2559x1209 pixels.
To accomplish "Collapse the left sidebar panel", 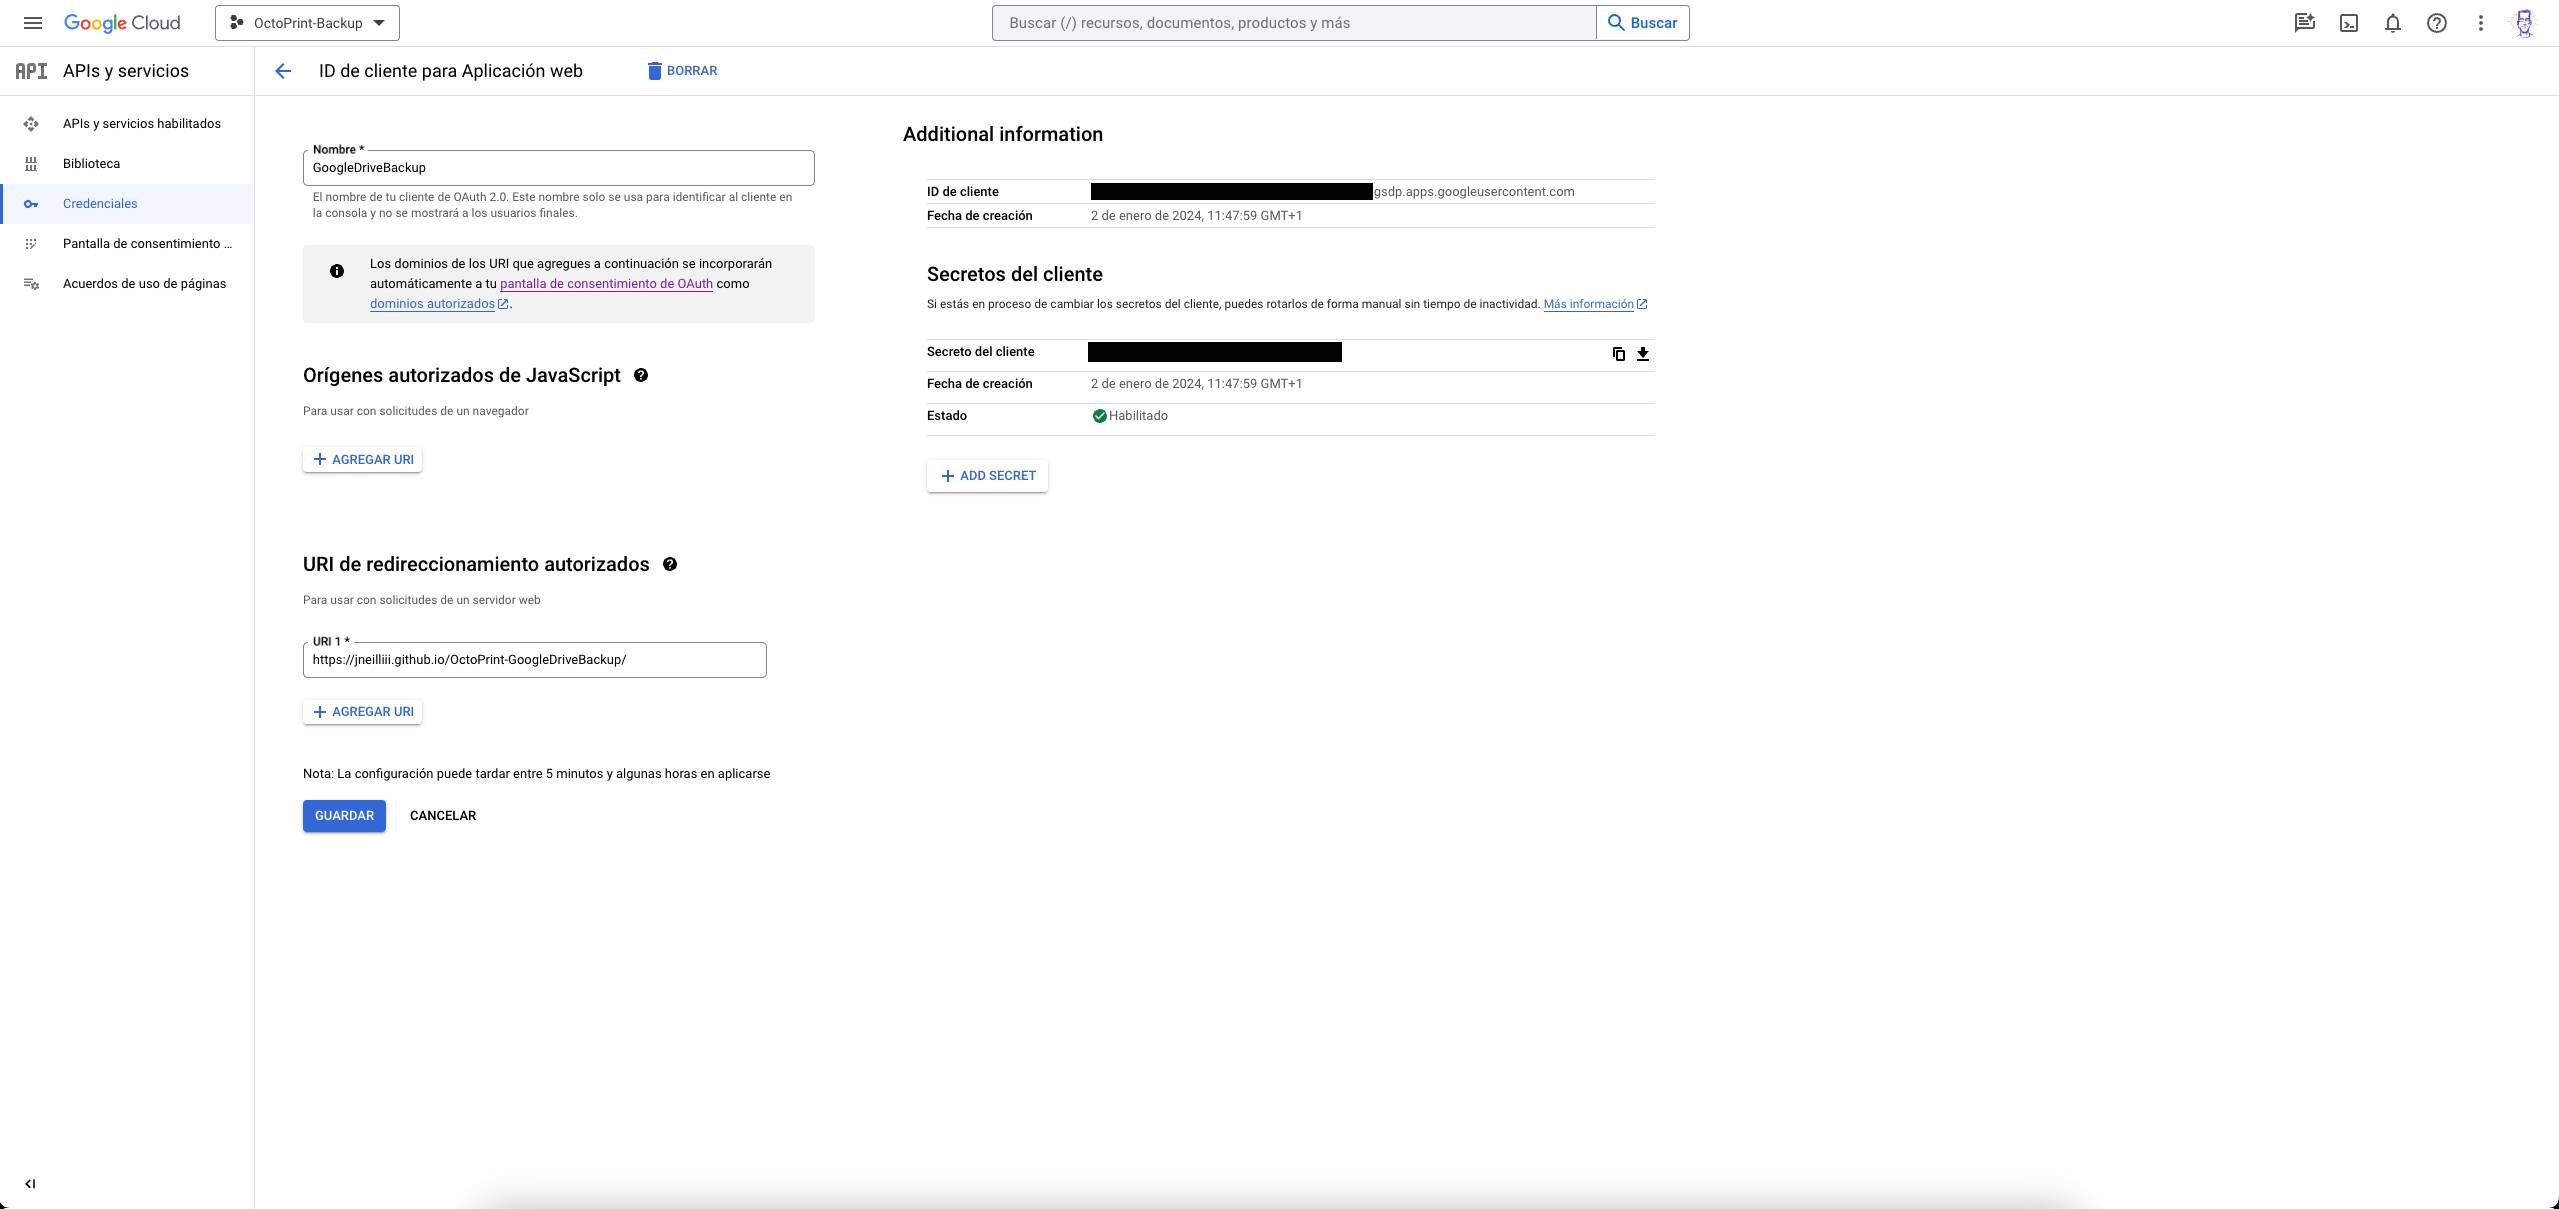I will coord(30,1184).
